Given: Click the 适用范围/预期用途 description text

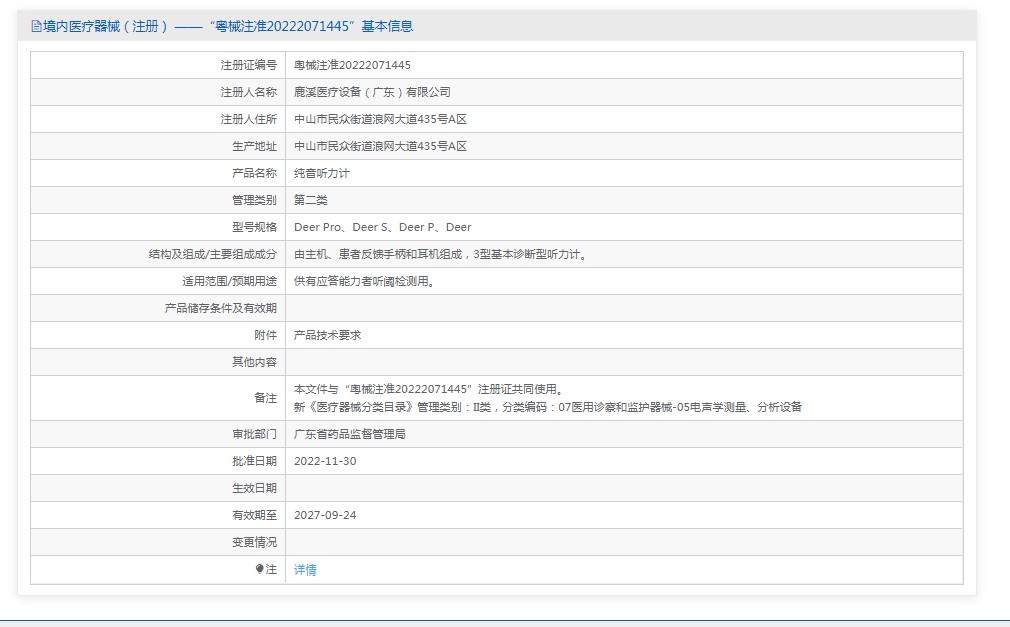Looking at the screenshot, I should click(x=365, y=282).
